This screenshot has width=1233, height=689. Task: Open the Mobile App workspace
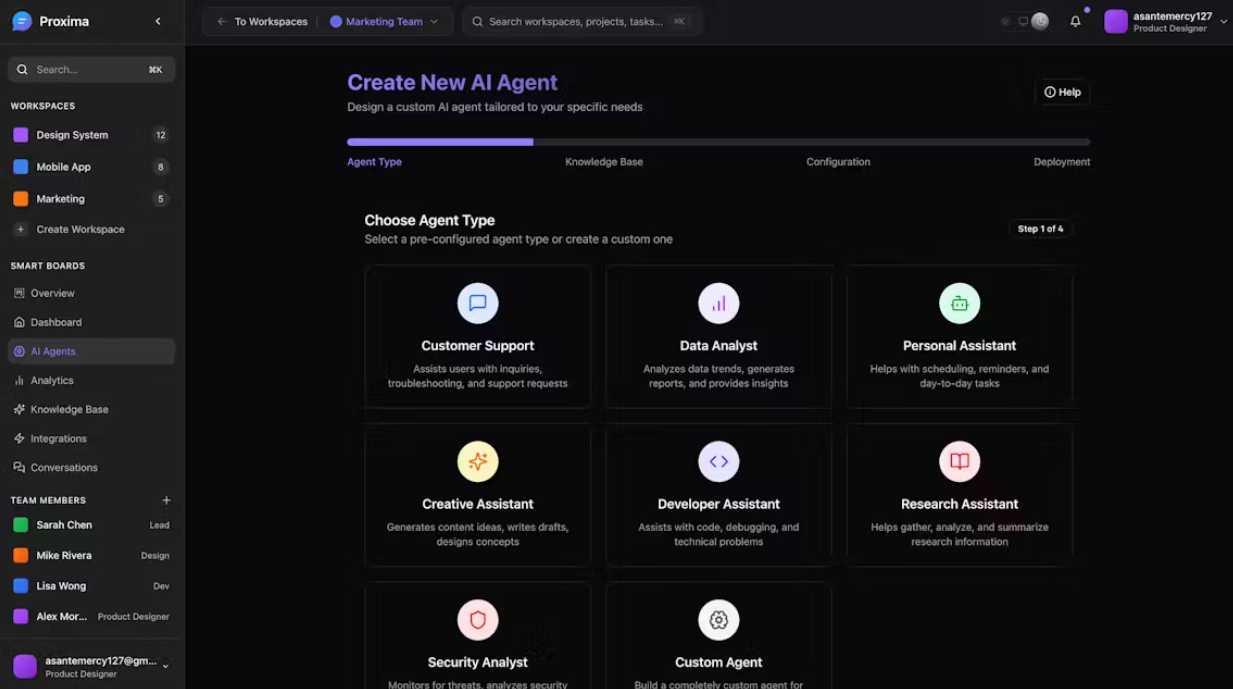pyautogui.click(x=91, y=167)
